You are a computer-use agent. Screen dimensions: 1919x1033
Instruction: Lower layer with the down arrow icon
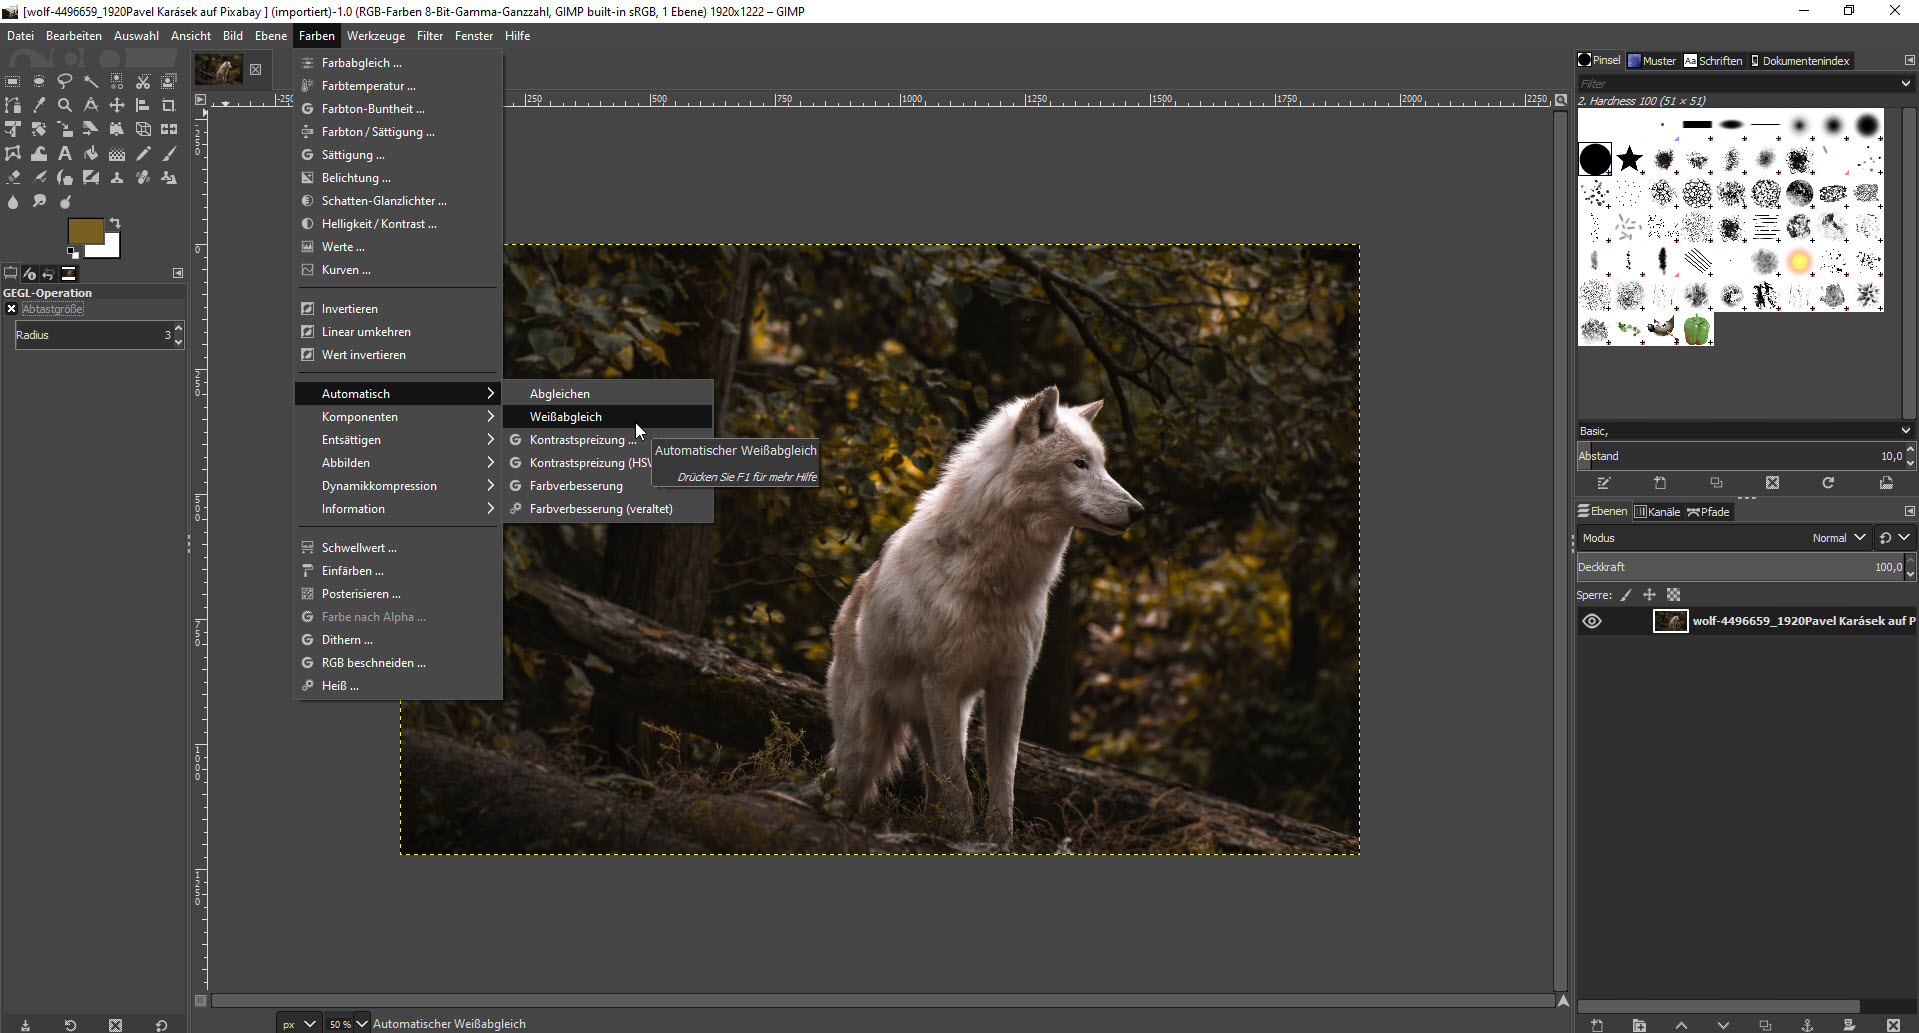tap(1723, 1025)
